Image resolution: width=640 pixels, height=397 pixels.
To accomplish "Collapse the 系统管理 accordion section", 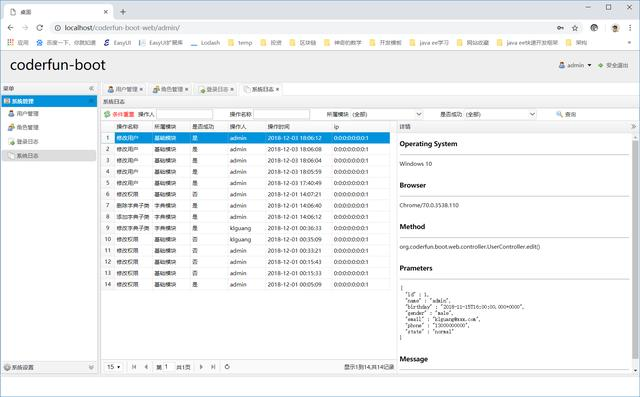I will point(91,101).
